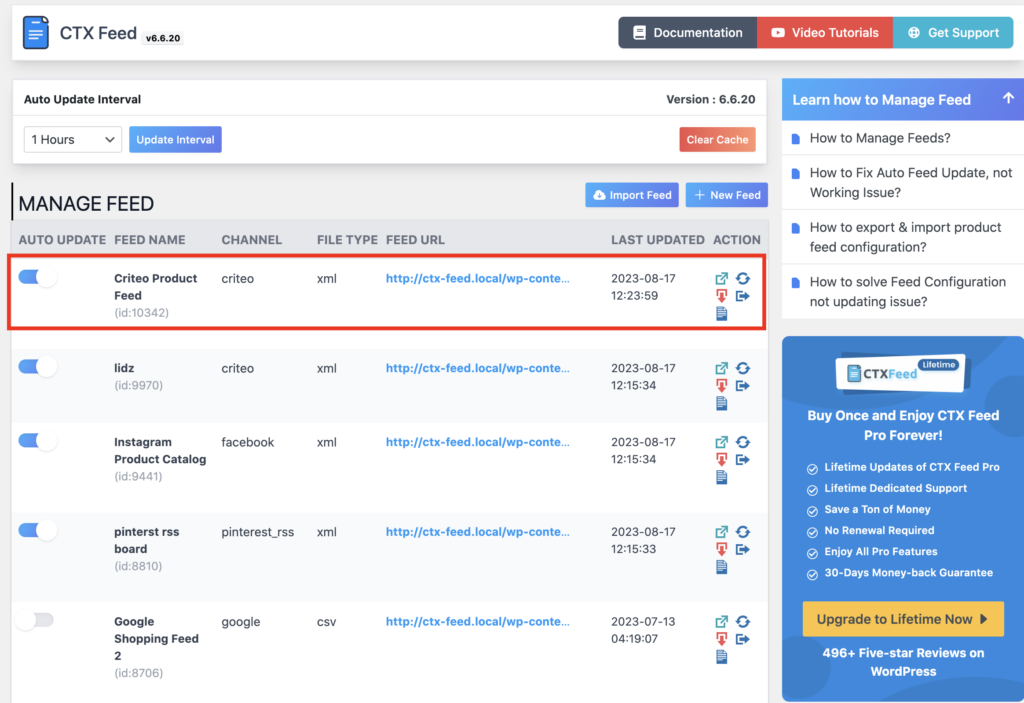Click document icon in Google Shopping Feed 2 row

point(721,657)
